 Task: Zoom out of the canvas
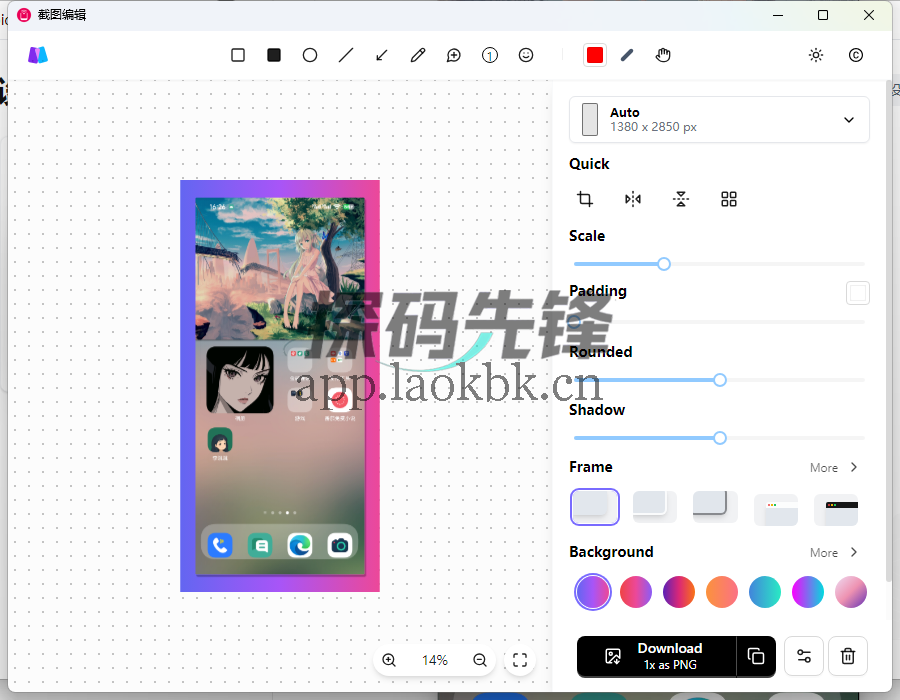click(480, 660)
